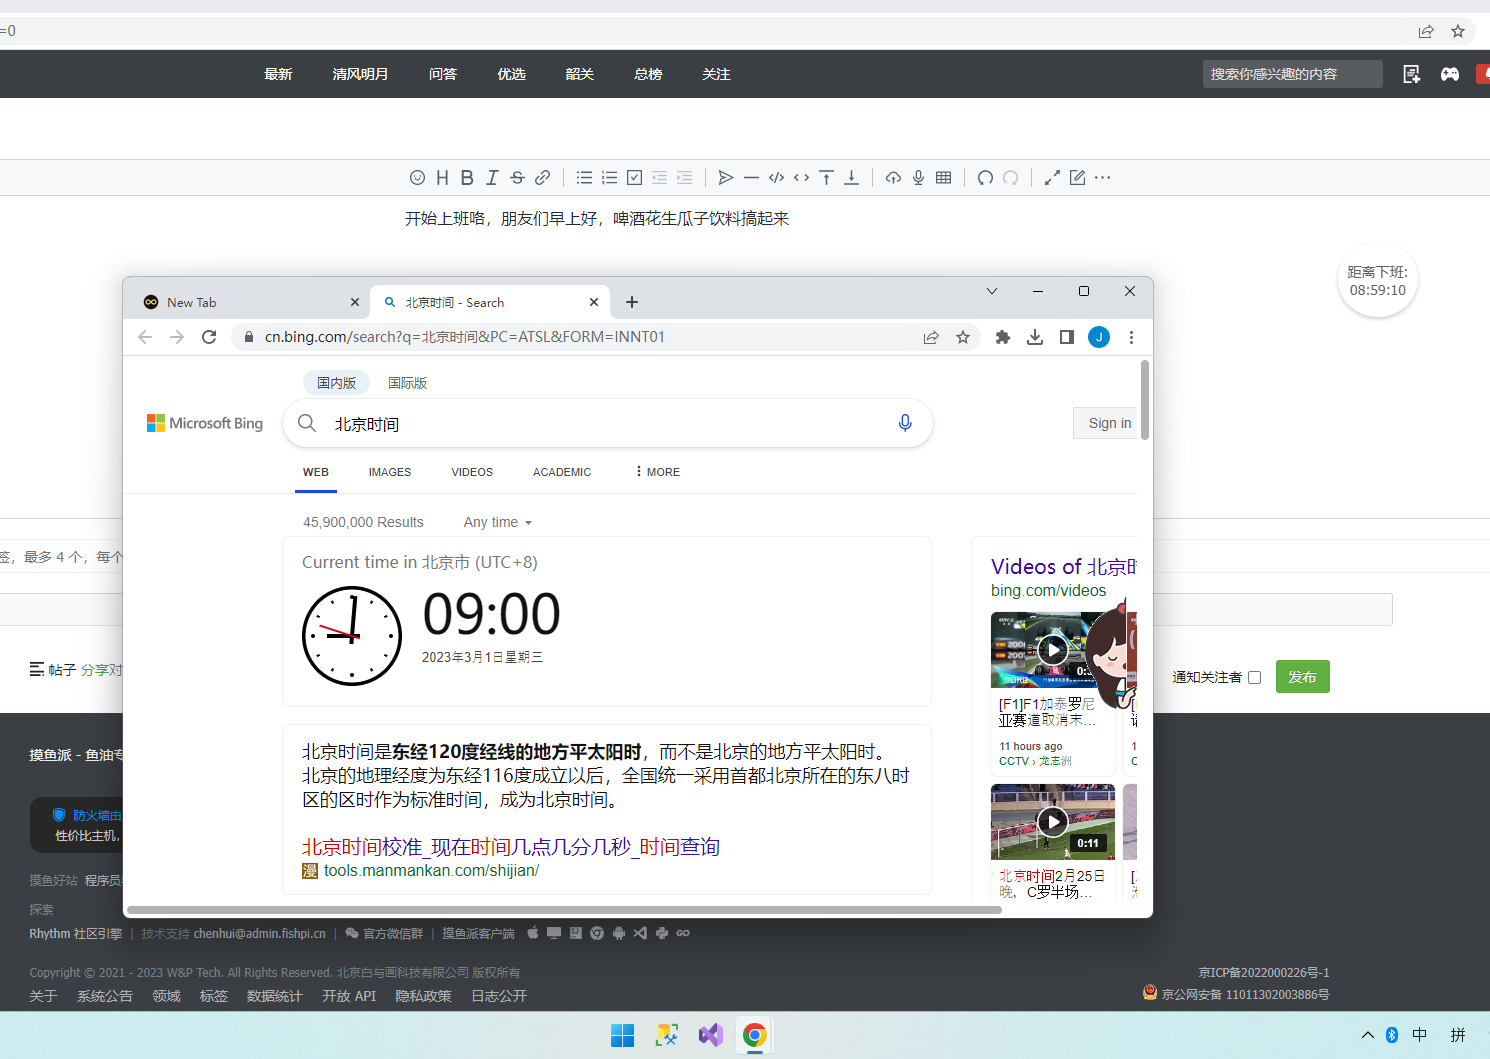
Task: Insert inline code in the editor
Action: [801, 178]
